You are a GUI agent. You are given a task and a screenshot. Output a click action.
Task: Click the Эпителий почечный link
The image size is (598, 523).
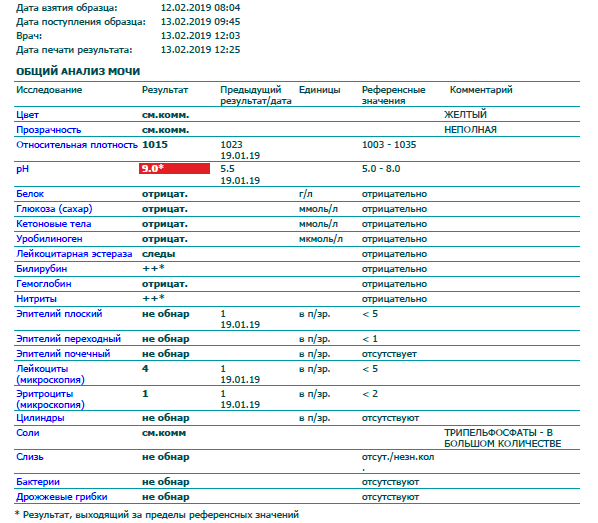click(x=63, y=354)
